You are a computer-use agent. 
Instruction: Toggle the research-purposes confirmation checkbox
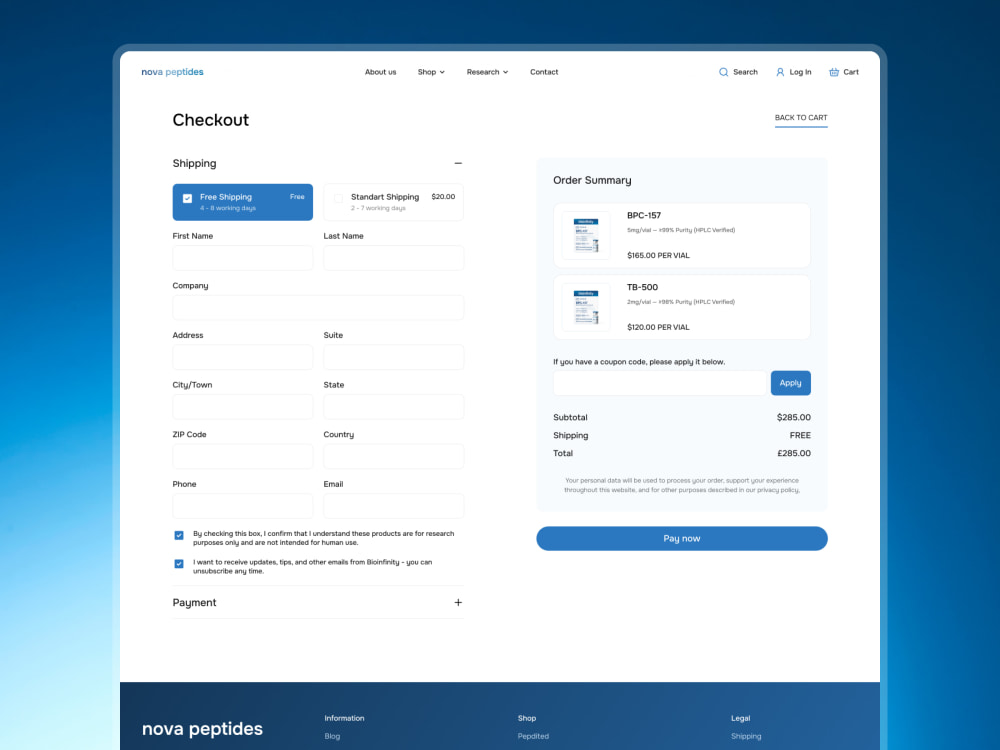pos(179,535)
